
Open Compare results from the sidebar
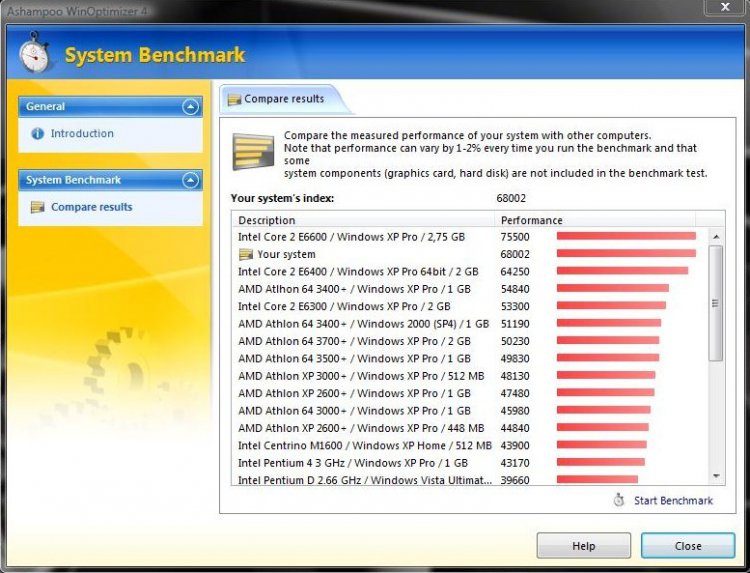(x=92, y=207)
